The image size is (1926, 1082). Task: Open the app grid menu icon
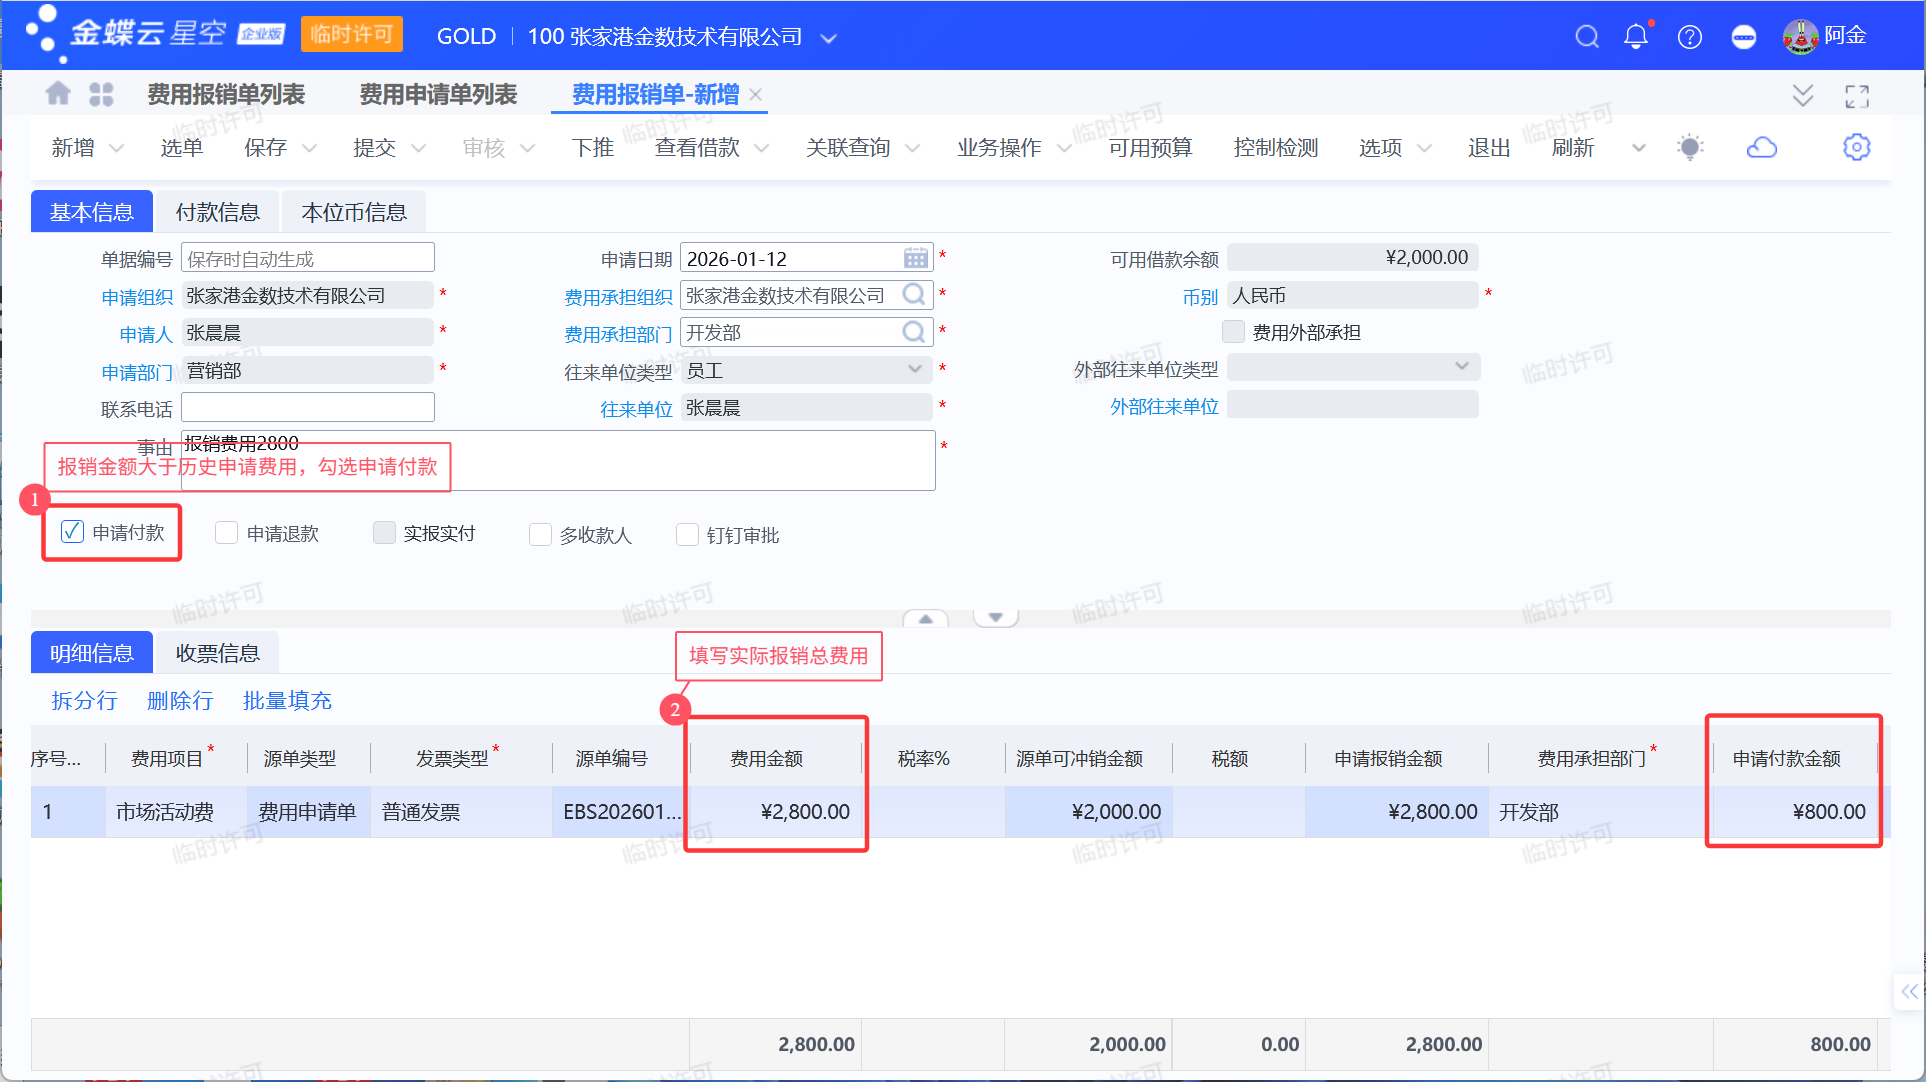(x=101, y=94)
